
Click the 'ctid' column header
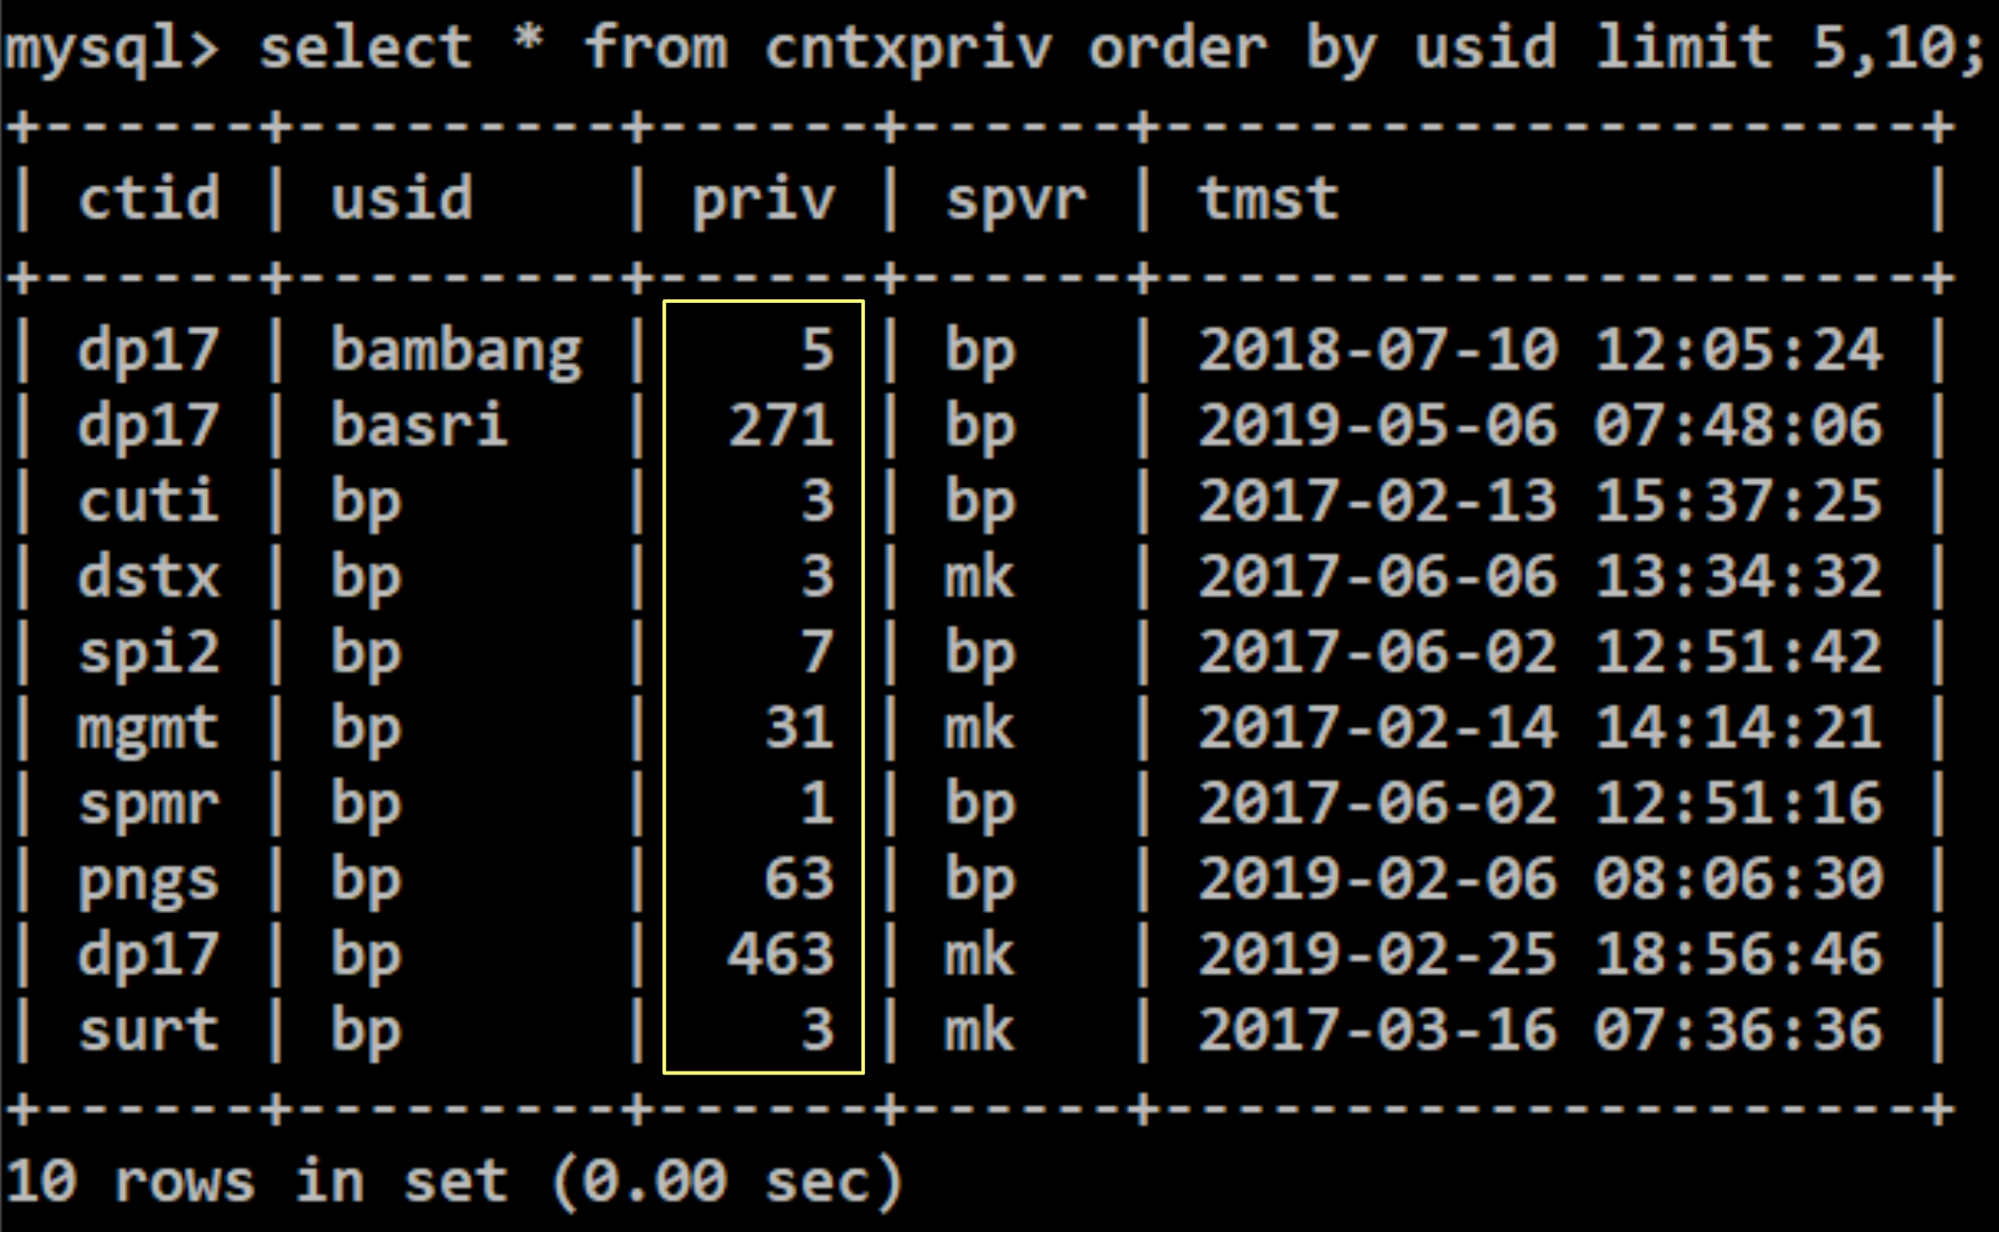point(148,199)
